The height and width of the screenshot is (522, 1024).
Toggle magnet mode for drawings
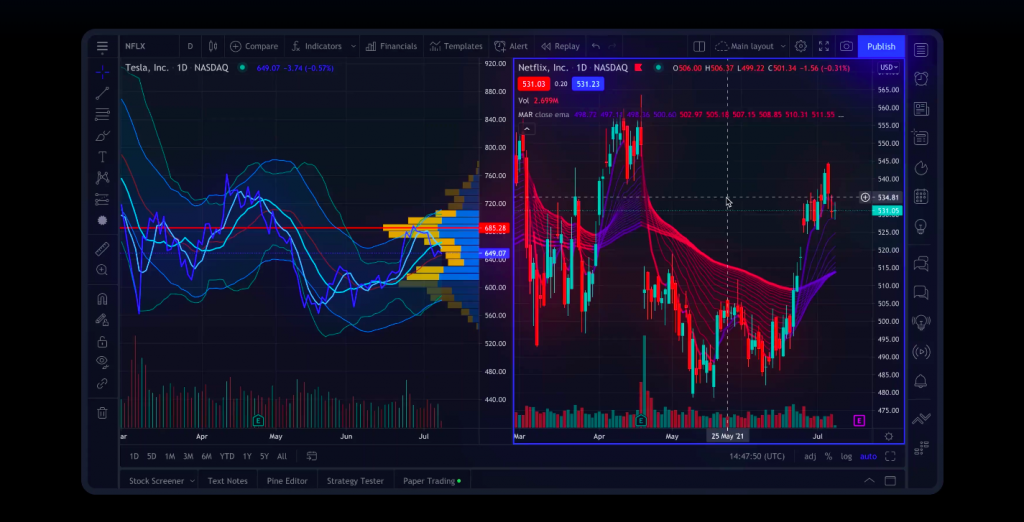coord(102,299)
